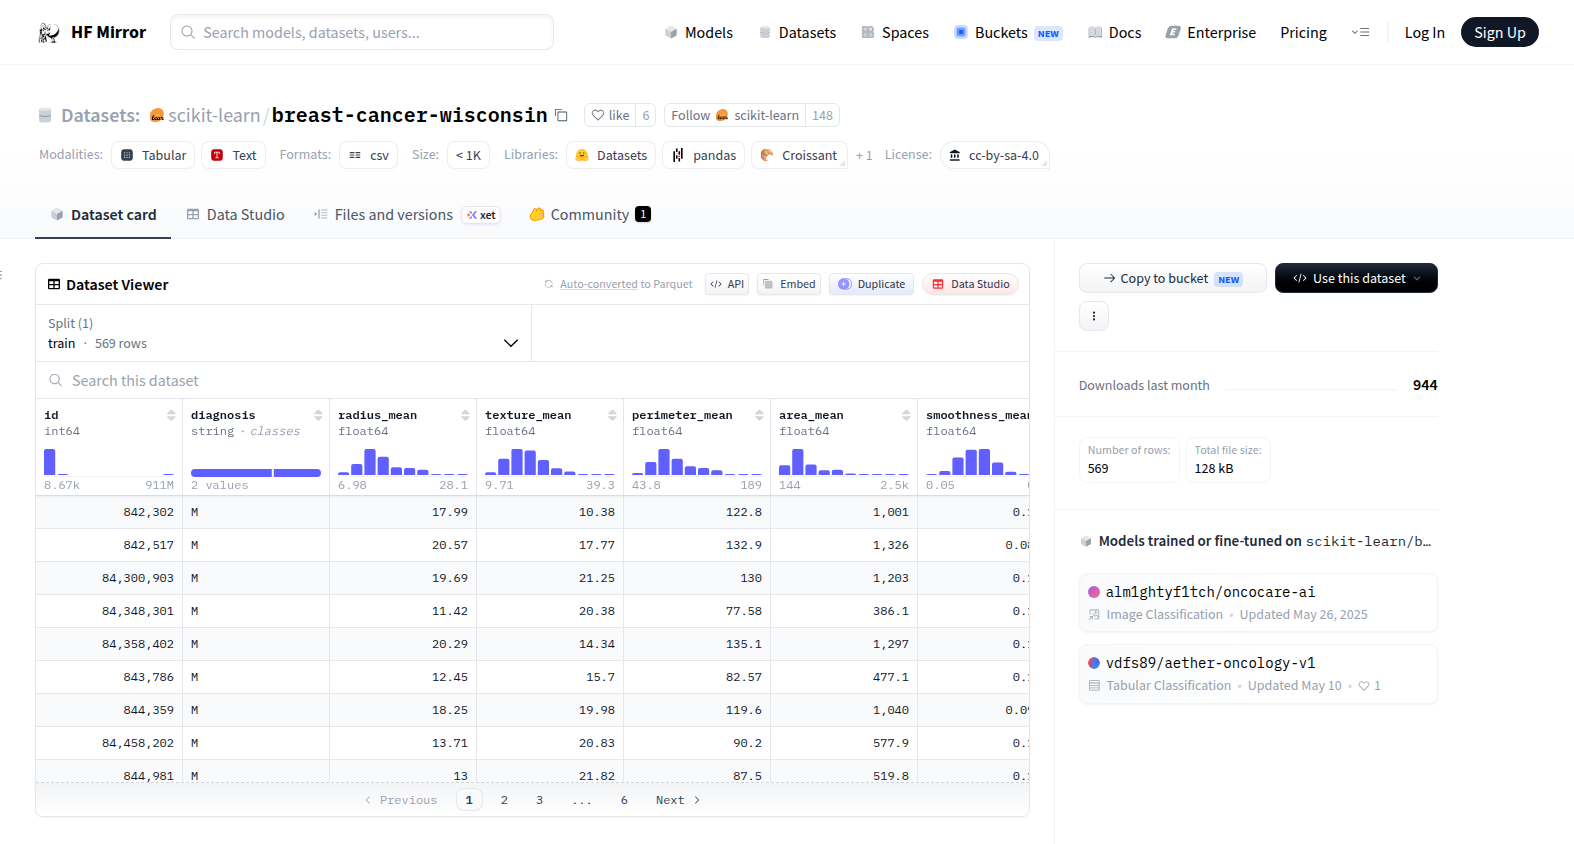Open the Spaces menu item

click(895, 33)
